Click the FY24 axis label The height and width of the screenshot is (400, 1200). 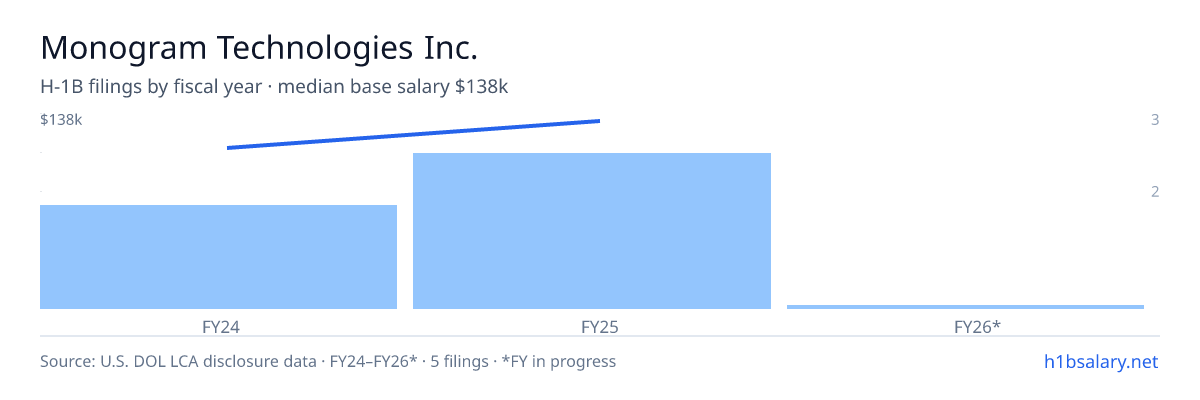coord(220,326)
